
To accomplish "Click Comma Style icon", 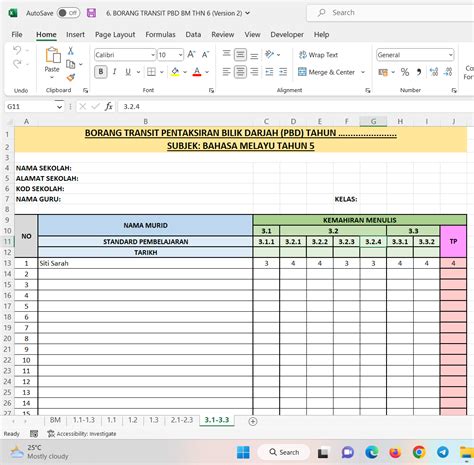I will (x=419, y=72).
